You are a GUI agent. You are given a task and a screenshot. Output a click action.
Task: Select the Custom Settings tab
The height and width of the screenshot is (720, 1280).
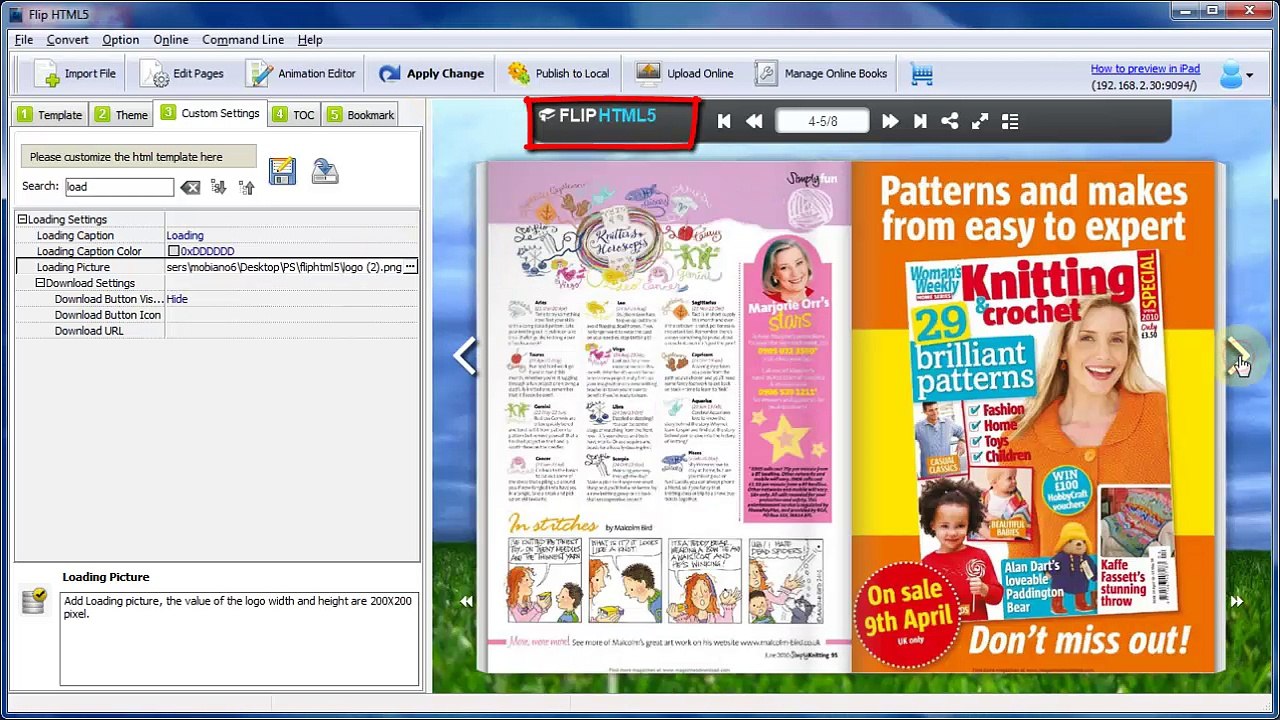[210, 113]
